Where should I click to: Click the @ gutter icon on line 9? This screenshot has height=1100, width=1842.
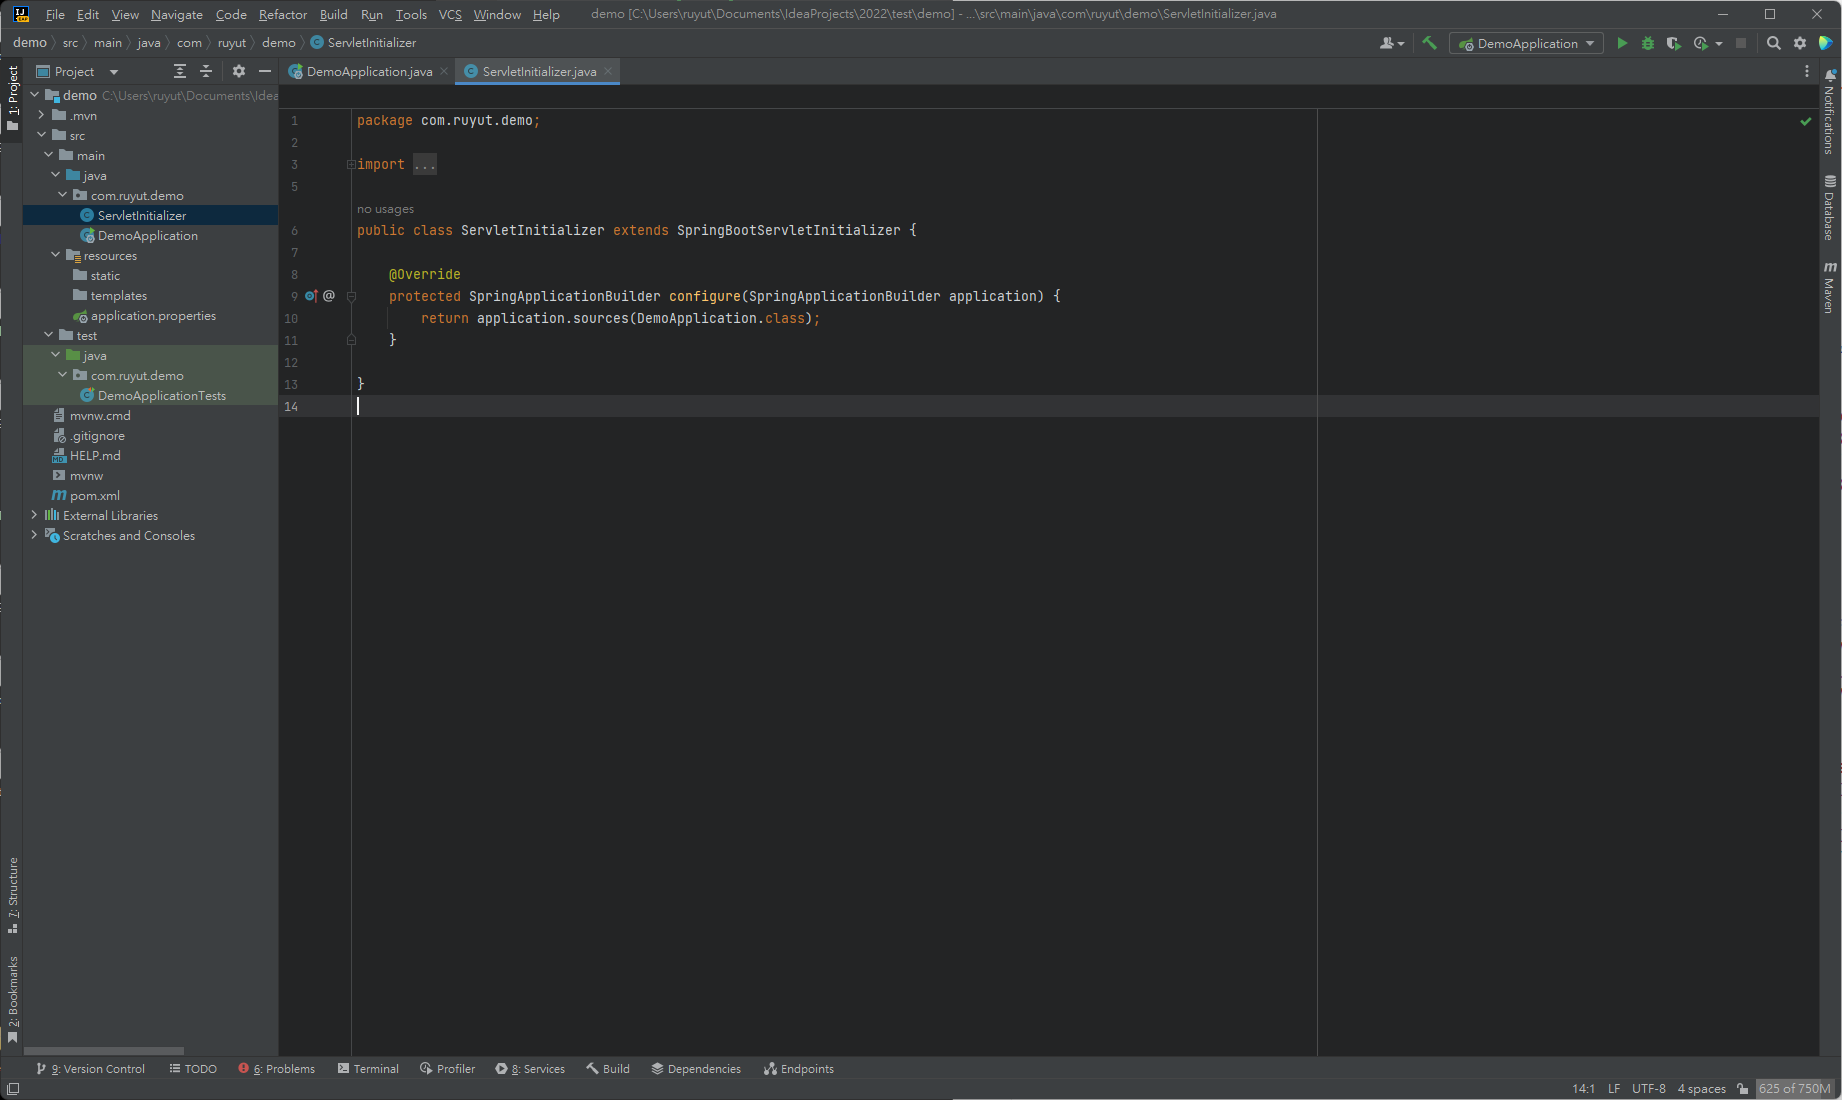(329, 296)
